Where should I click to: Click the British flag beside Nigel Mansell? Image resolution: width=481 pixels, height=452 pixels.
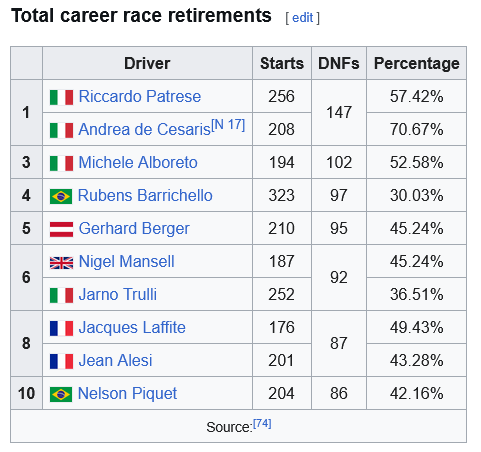coord(61,263)
